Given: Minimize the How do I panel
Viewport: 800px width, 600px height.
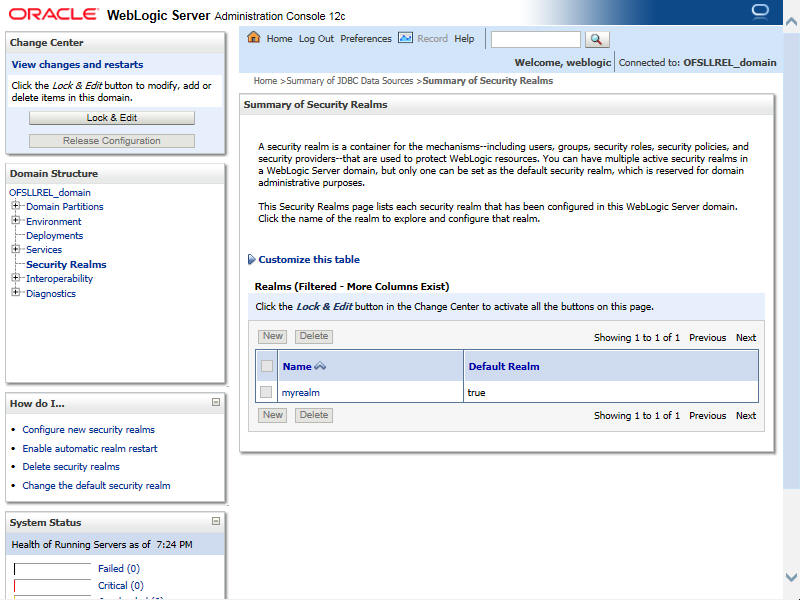Looking at the screenshot, I should point(216,402).
